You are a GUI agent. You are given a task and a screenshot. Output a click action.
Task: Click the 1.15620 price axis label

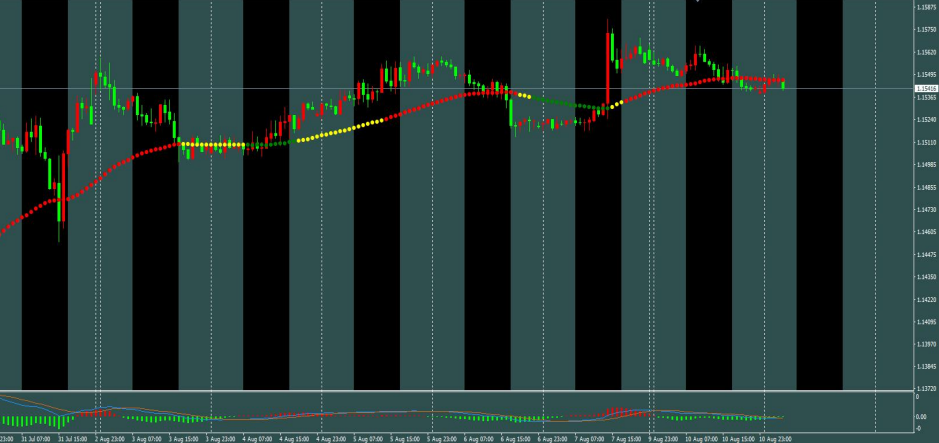[927, 52]
